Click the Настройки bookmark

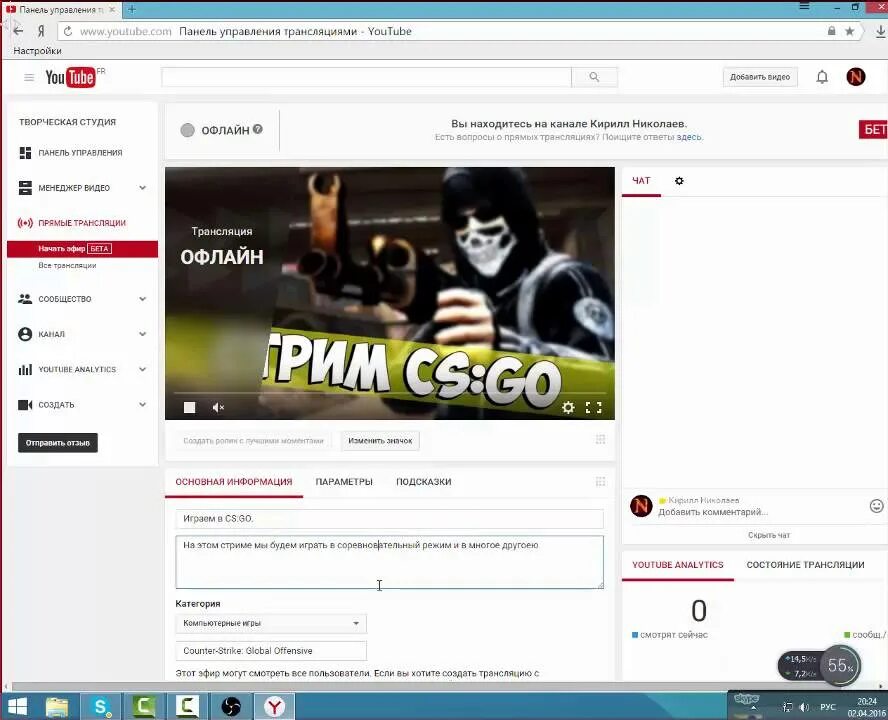[x=37, y=50]
